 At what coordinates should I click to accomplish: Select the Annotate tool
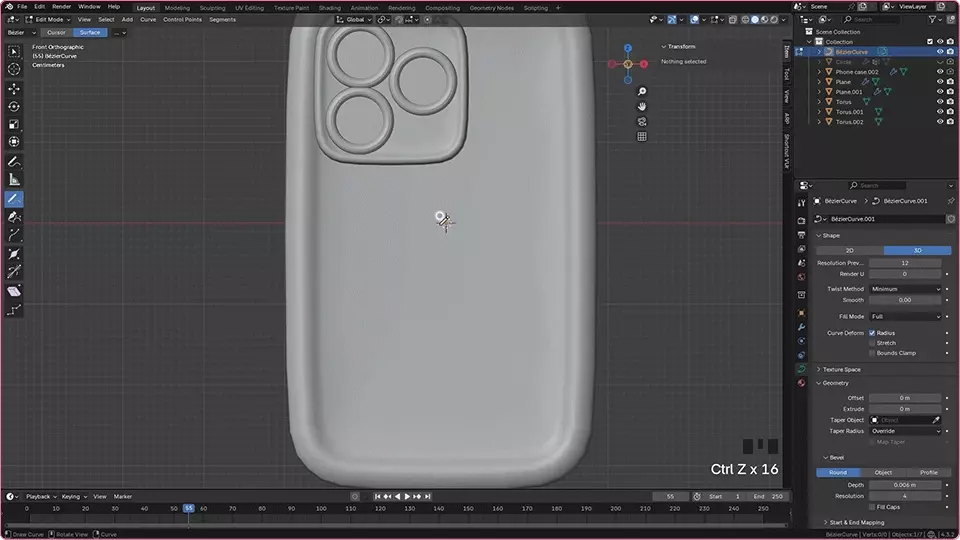[13, 162]
